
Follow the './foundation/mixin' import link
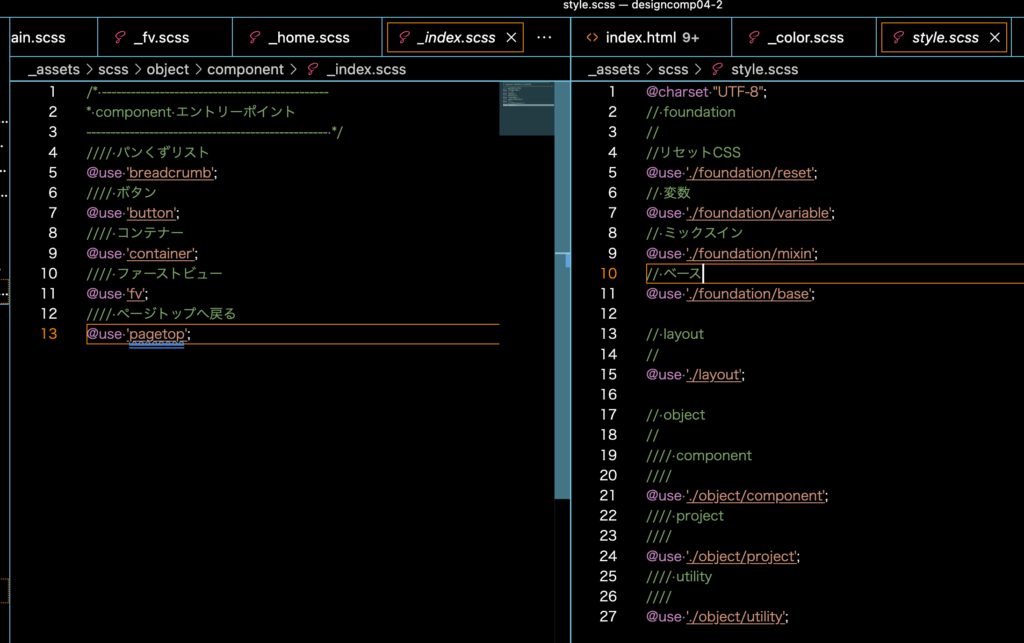[x=750, y=253]
